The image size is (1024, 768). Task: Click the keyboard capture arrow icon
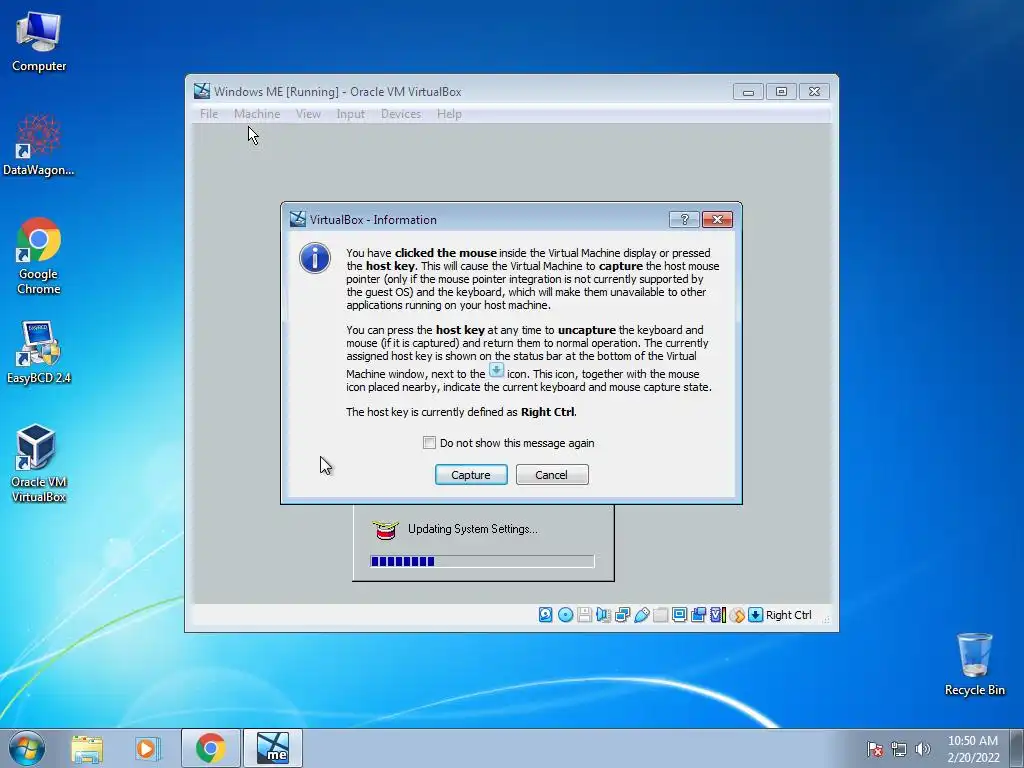(756, 615)
